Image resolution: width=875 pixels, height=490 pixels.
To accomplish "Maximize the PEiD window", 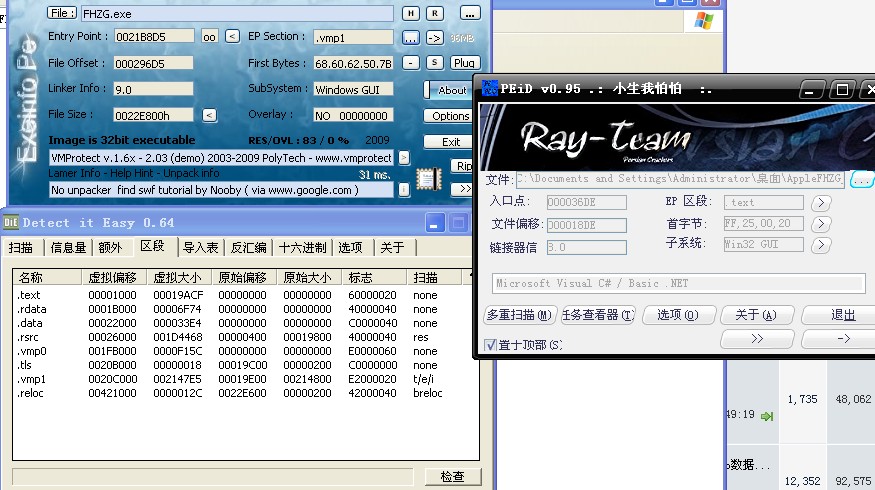I will point(842,89).
